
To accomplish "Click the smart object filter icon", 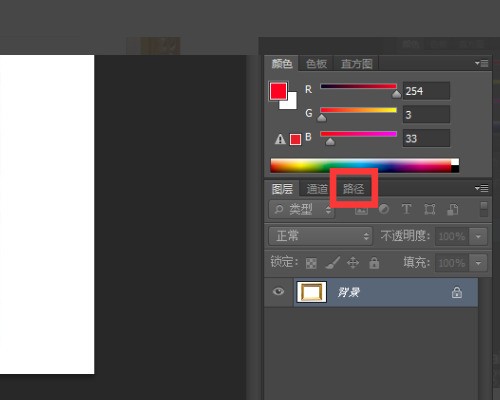I will click(x=453, y=209).
